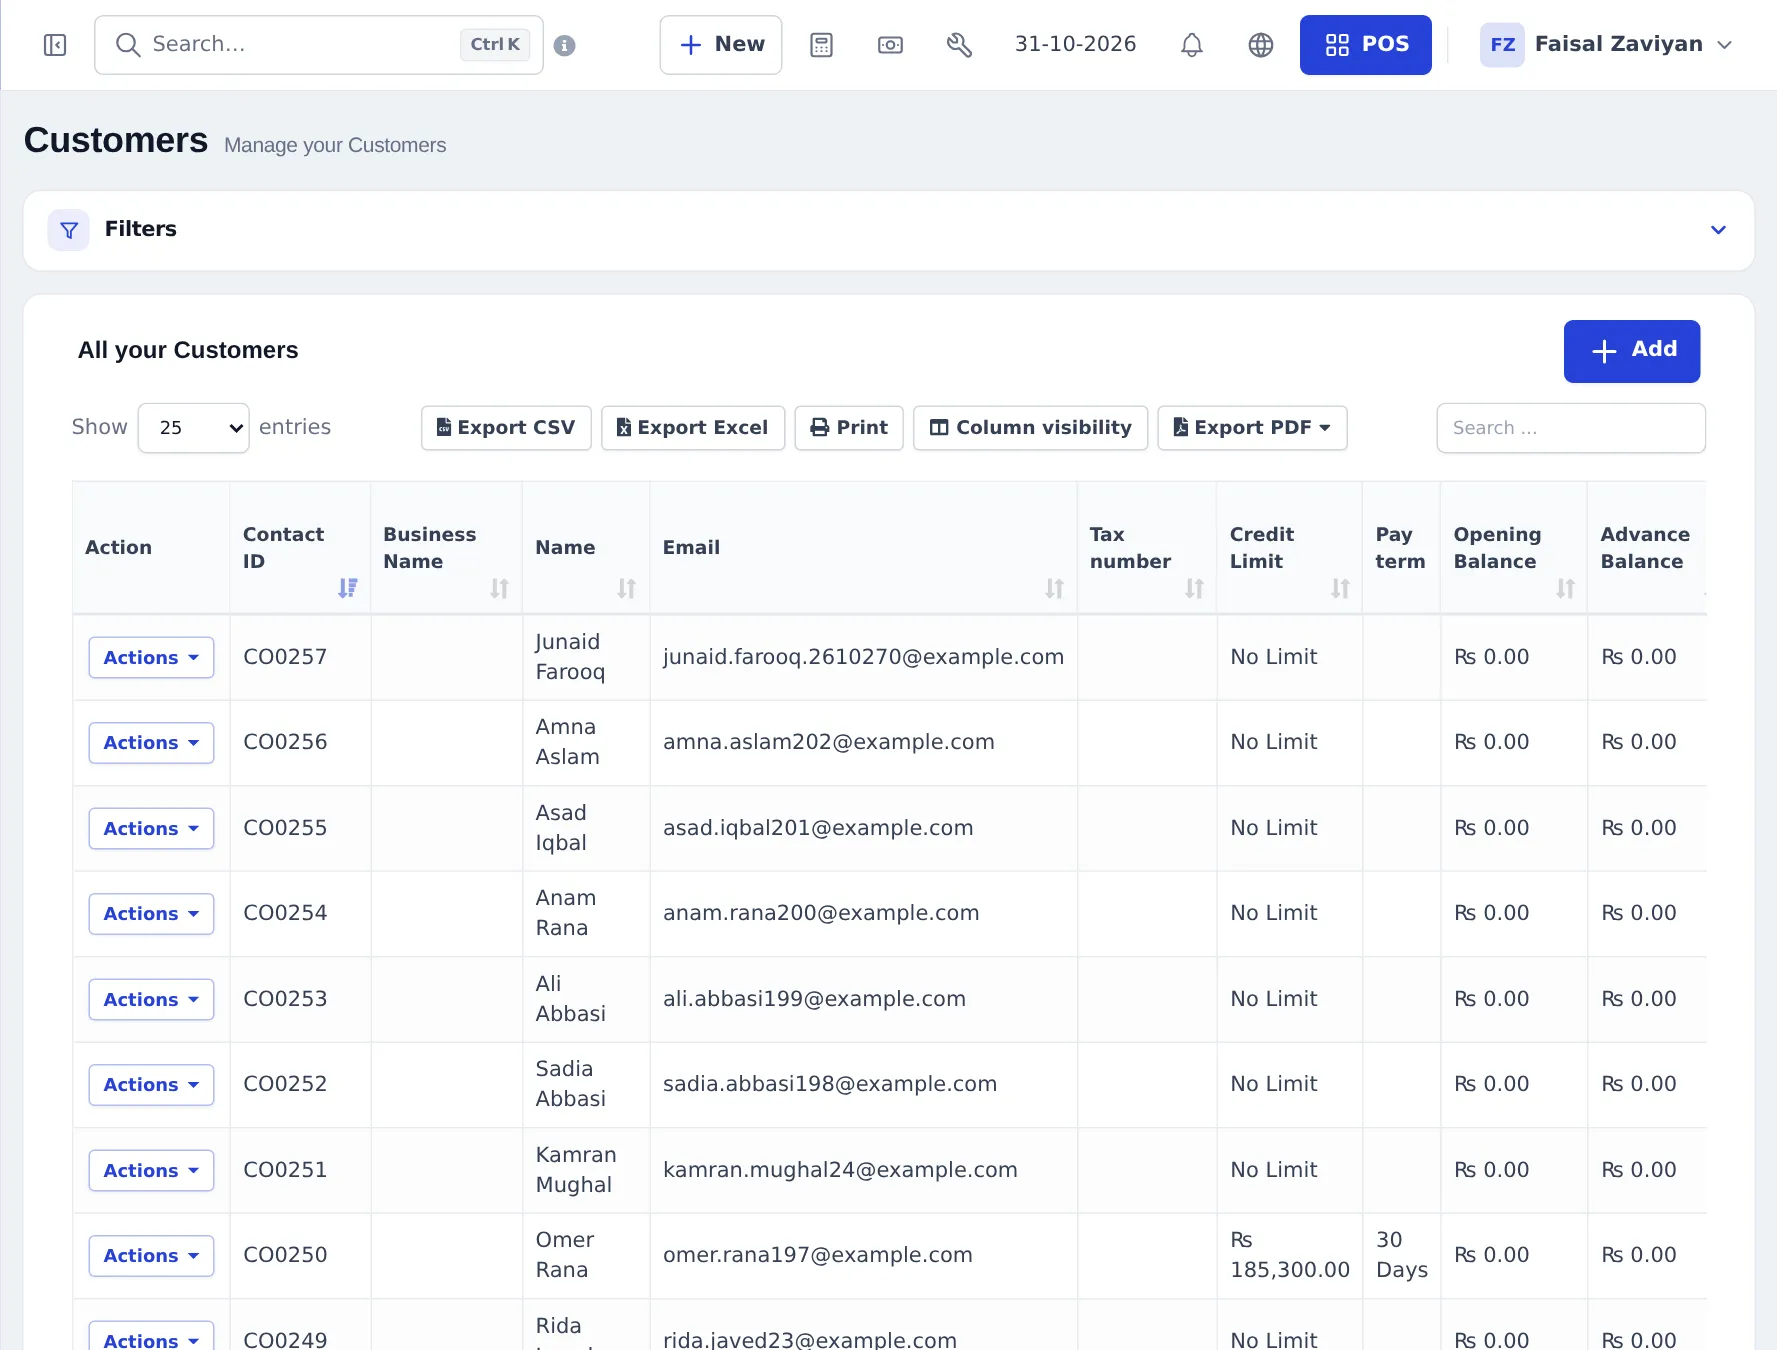Sort by Credit Limit column arrows

[x=1340, y=588]
